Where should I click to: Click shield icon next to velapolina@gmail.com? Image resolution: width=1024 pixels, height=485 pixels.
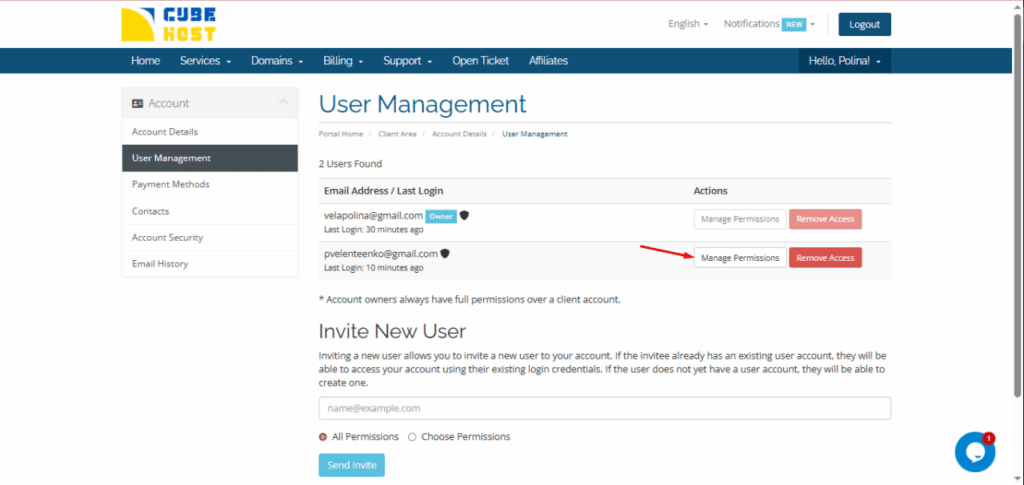(x=465, y=215)
